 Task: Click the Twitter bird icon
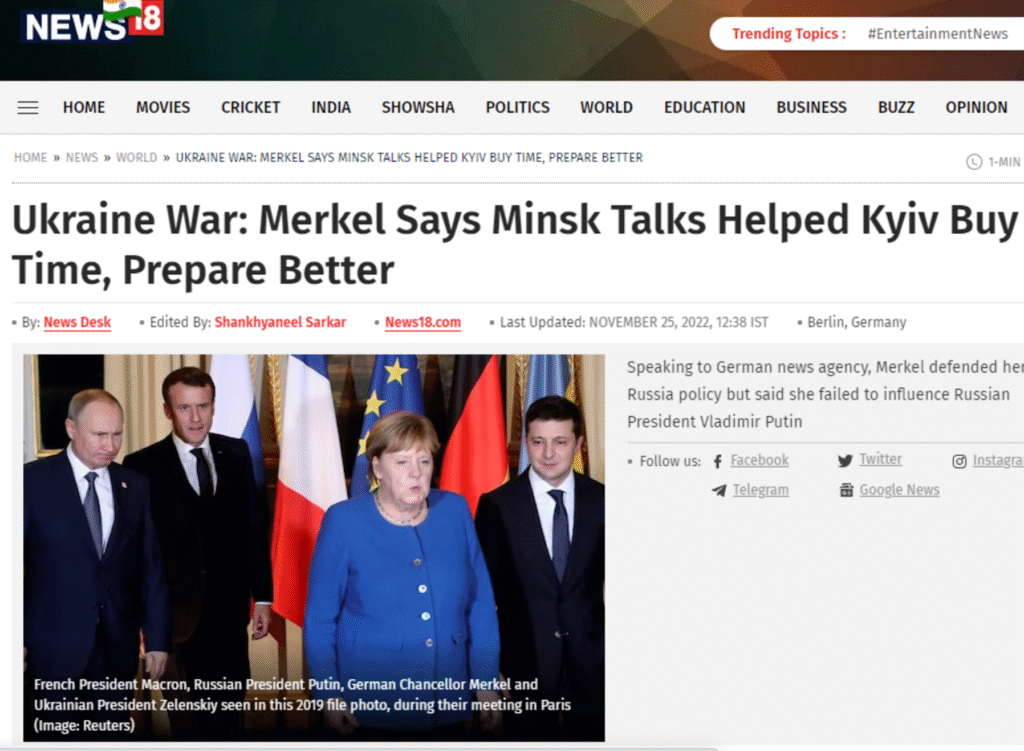coord(844,461)
